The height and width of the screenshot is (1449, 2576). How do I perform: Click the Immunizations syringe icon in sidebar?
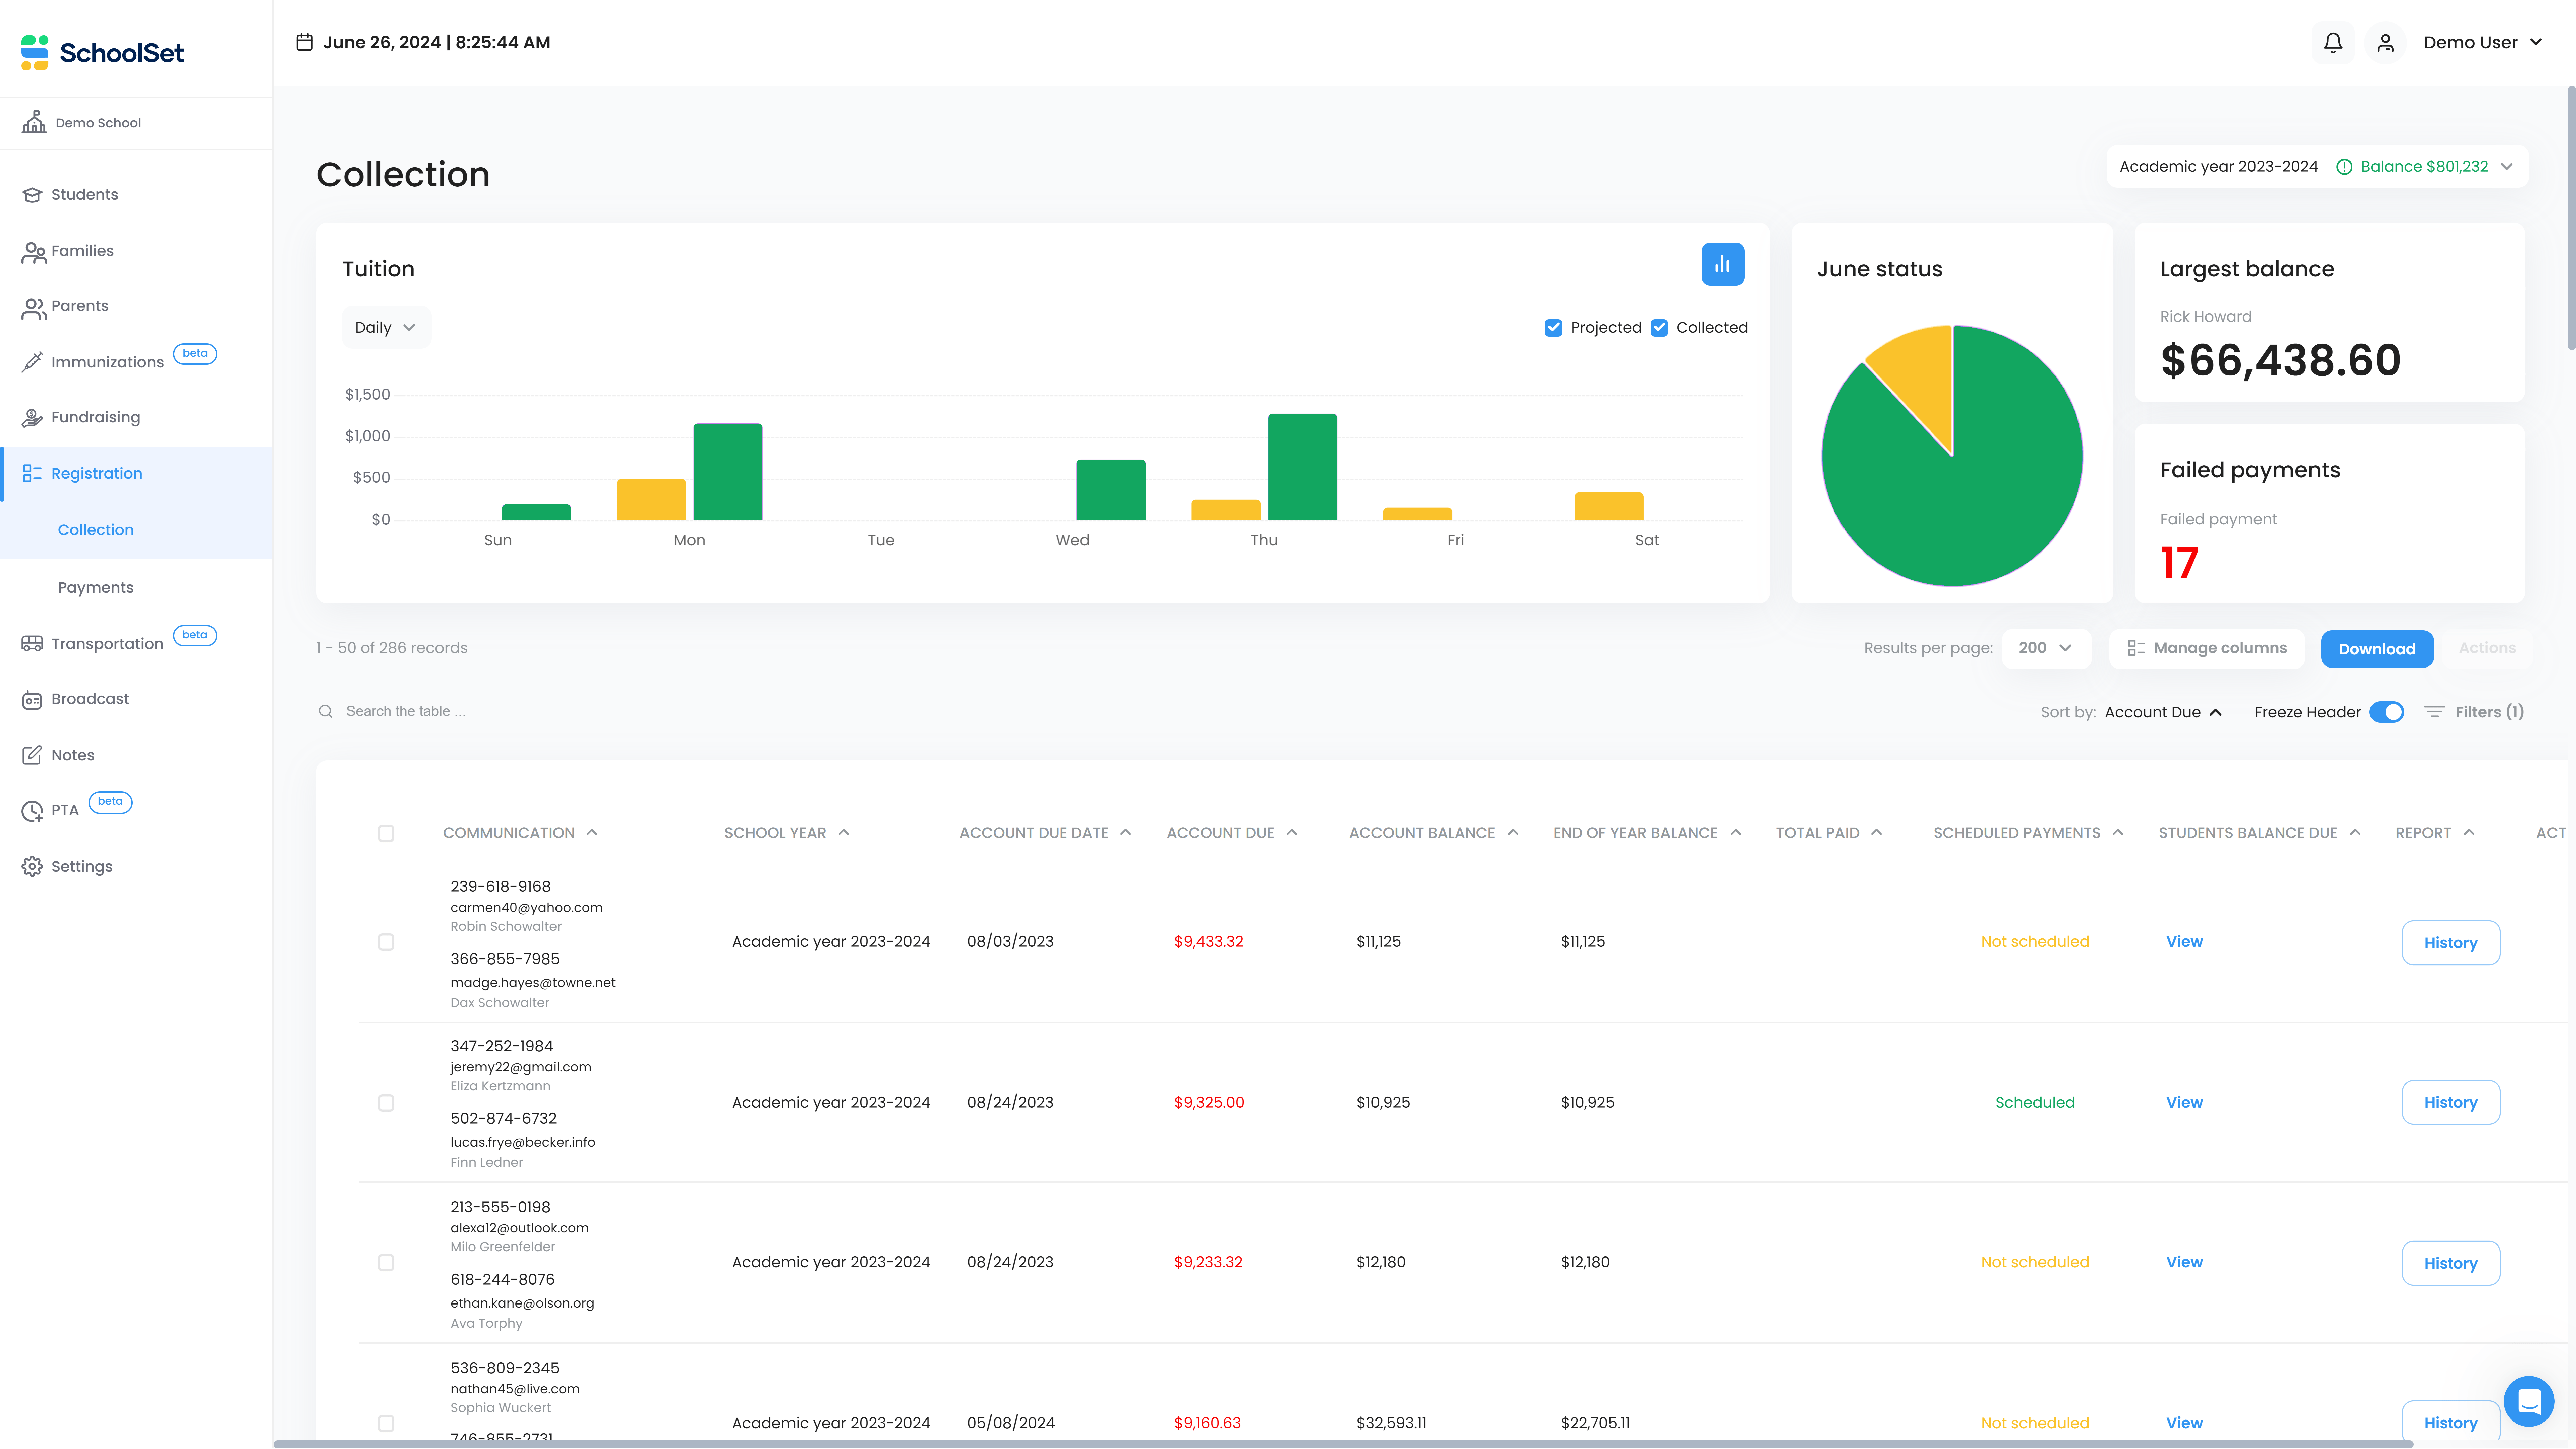click(32, 362)
